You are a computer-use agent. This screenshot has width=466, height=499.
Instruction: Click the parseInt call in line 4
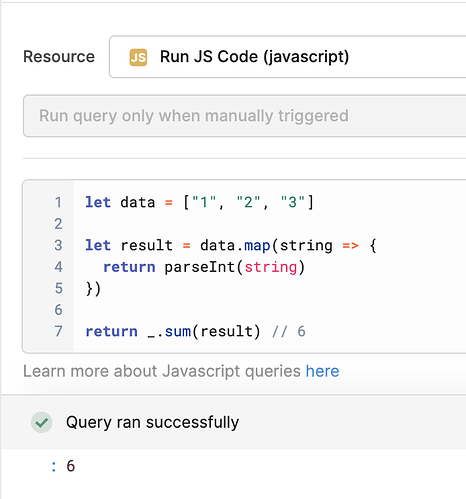tap(235, 267)
